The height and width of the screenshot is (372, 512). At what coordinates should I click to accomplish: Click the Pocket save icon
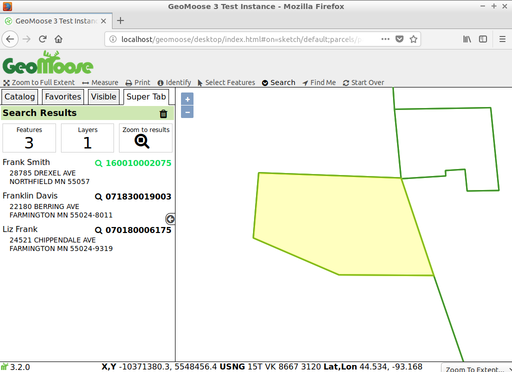[x=399, y=39]
